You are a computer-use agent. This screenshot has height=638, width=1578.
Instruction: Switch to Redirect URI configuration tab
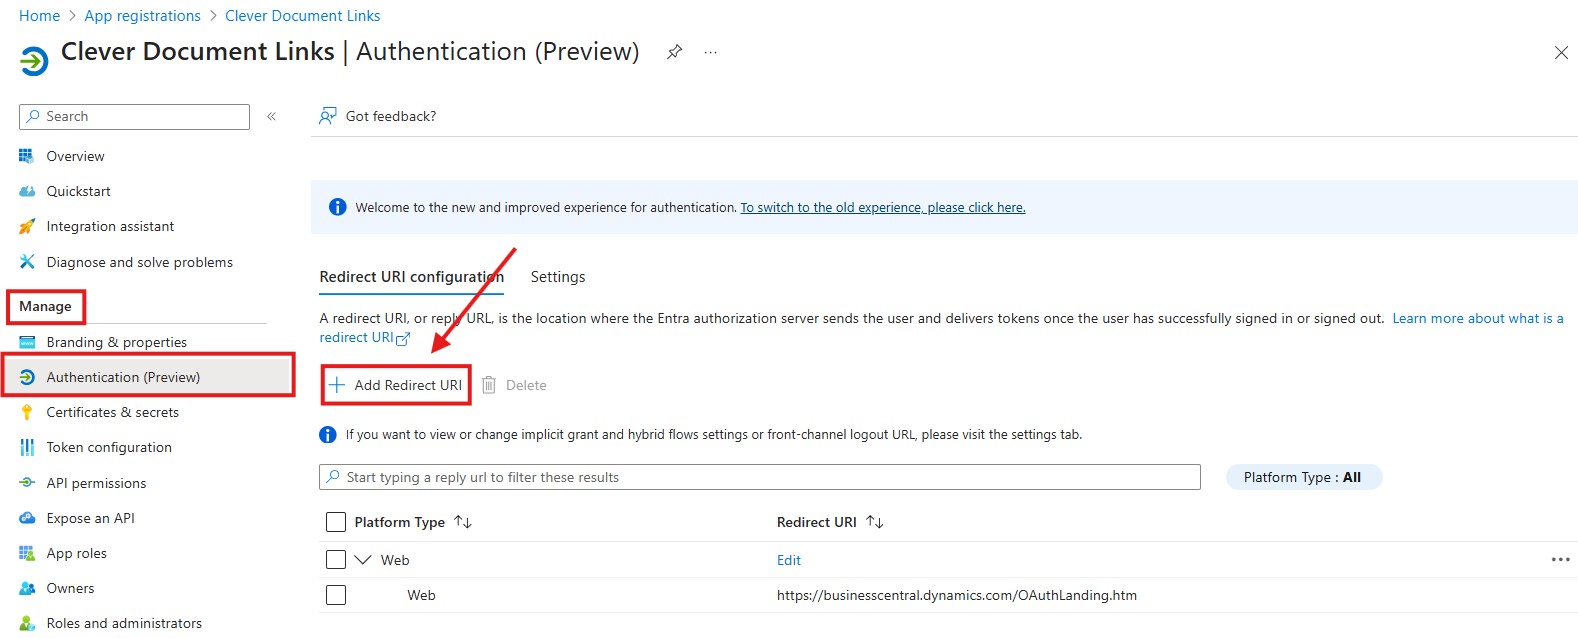(x=412, y=277)
